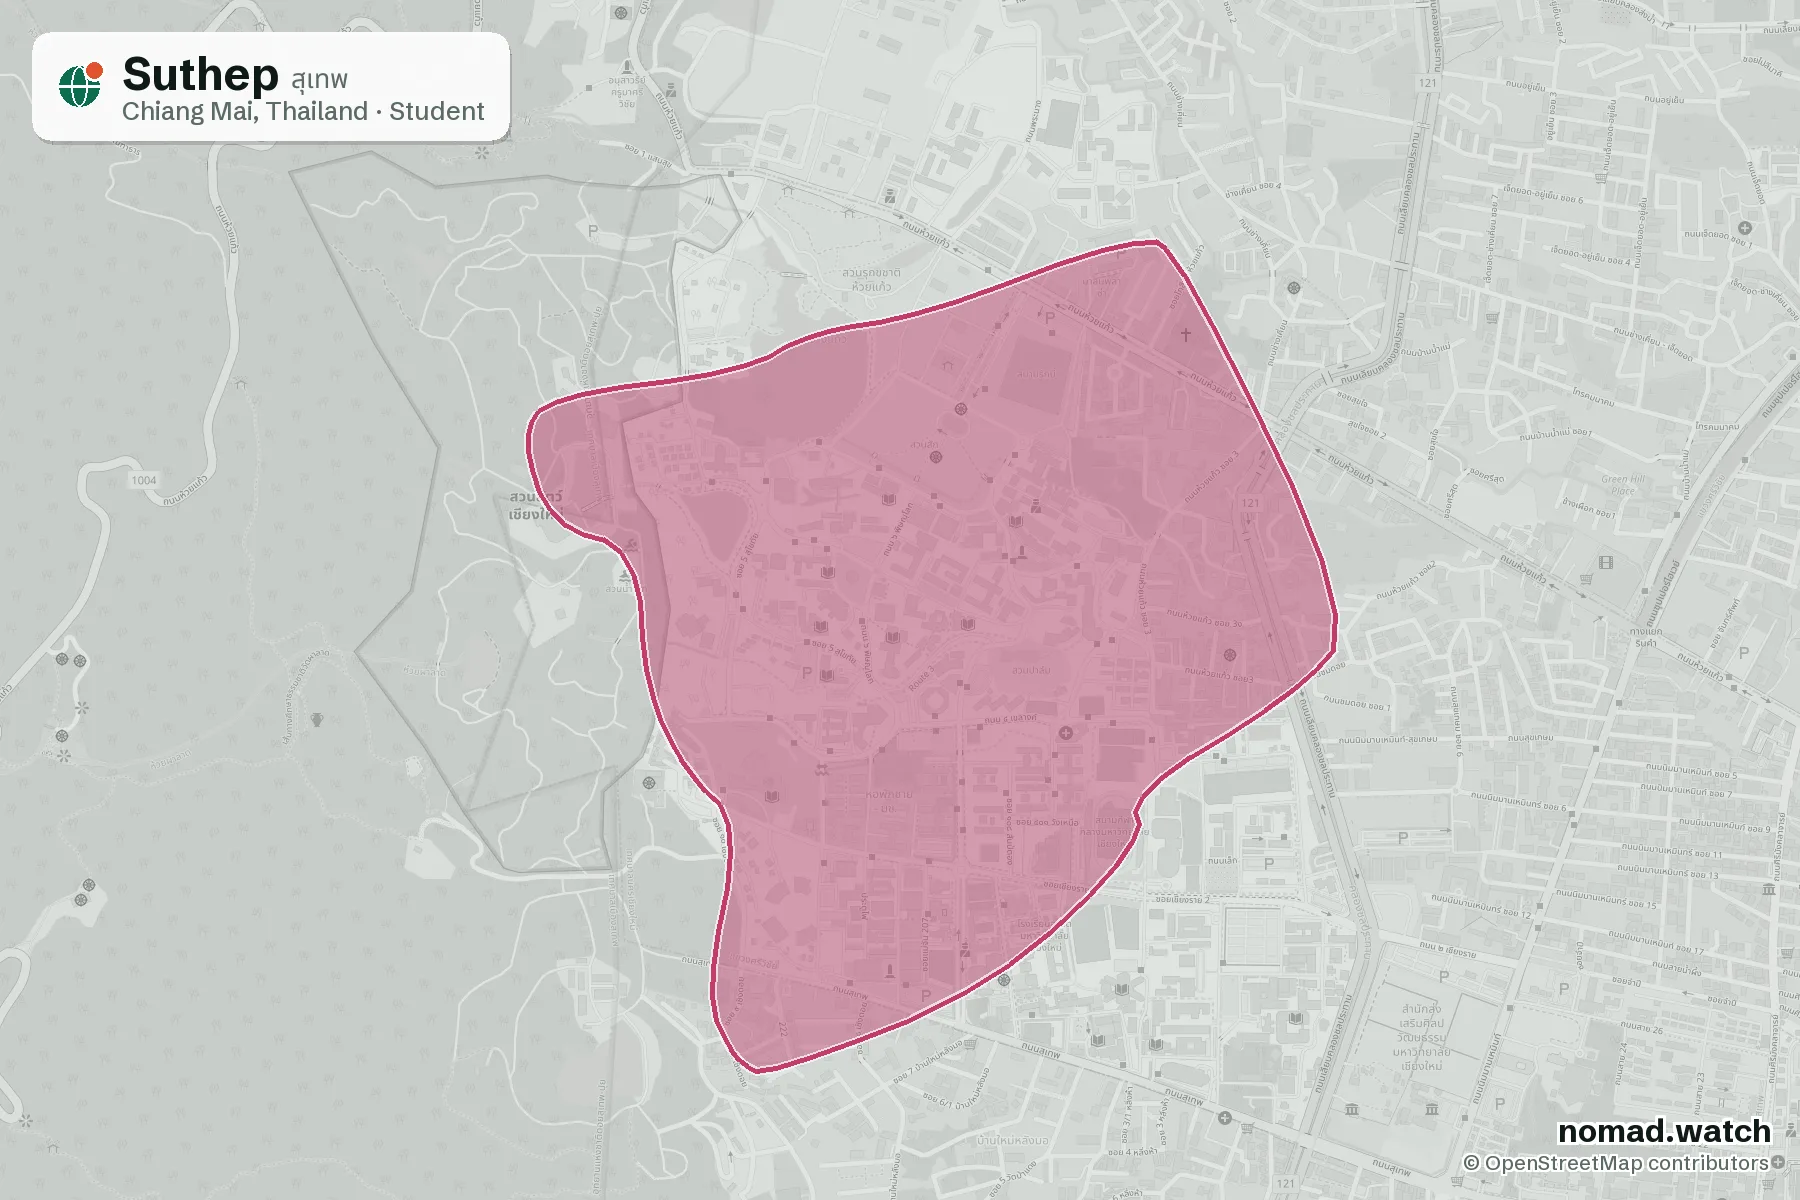Click the 'สุขใจซอย 2' street label

point(1367,431)
